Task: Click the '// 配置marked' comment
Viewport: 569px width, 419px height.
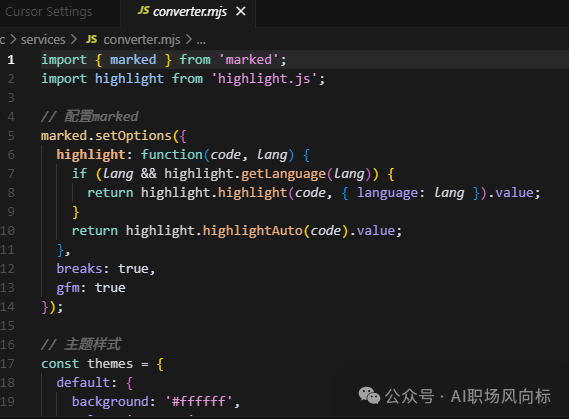Action: (90, 116)
